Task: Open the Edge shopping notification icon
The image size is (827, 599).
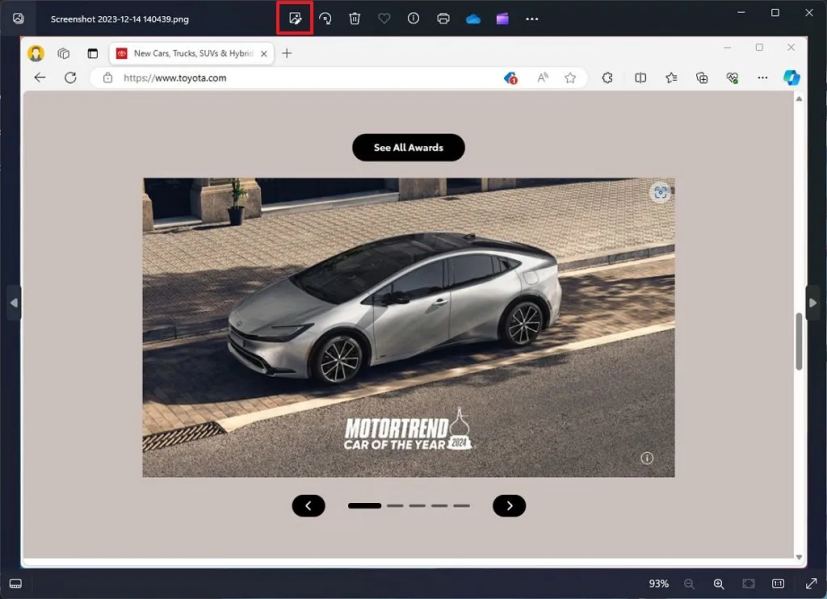Action: point(511,78)
